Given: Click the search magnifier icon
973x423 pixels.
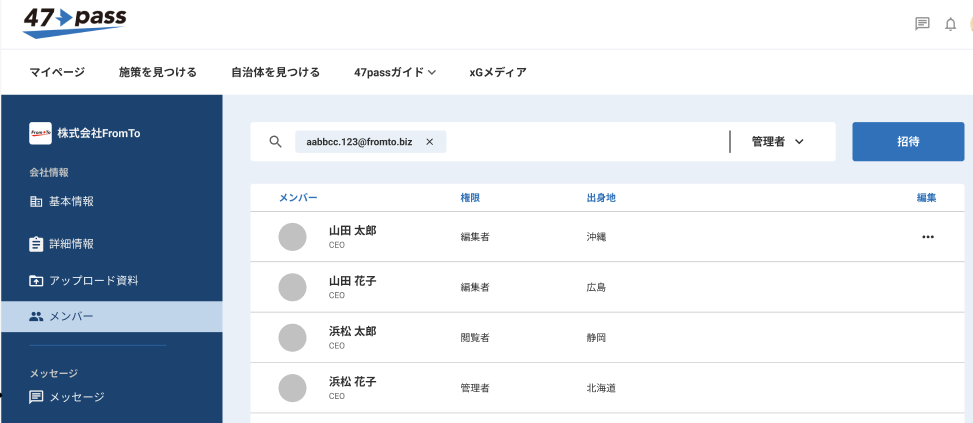Looking at the screenshot, I should 276,142.
